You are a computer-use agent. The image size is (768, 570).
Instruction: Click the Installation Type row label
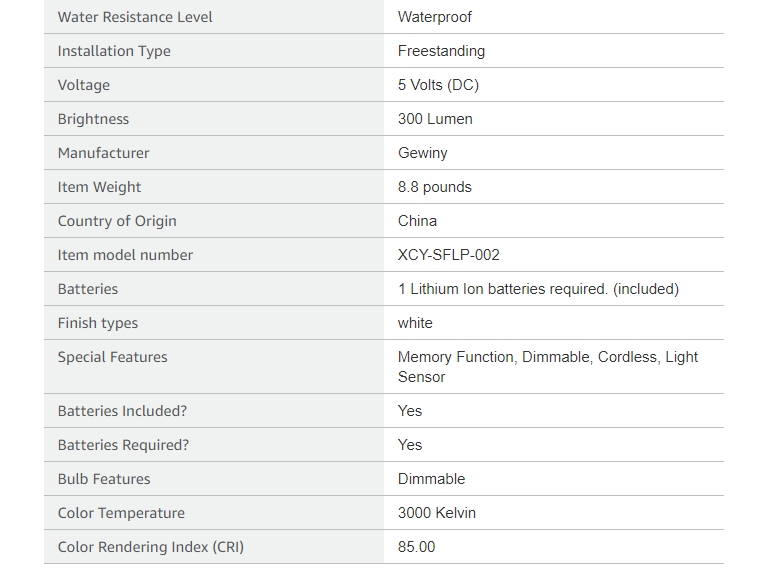(x=114, y=51)
